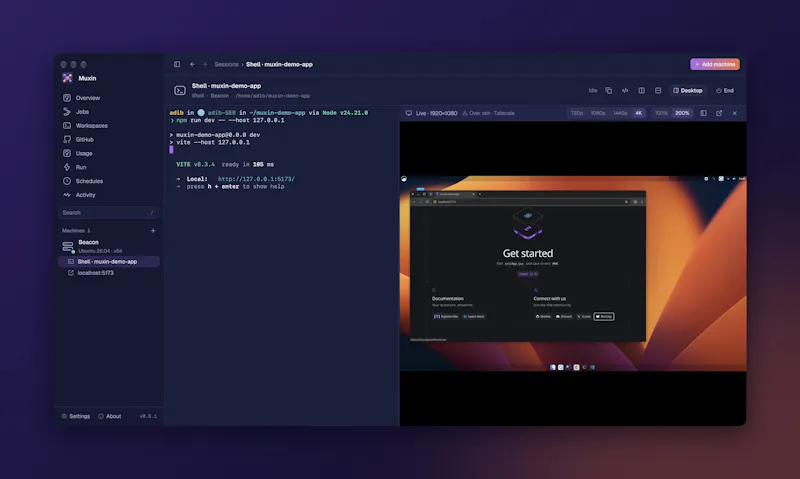Click the side-by-side split icon left of Desktop
The width and height of the screenshot is (800, 479).
pyautogui.click(x=641, y=90)
